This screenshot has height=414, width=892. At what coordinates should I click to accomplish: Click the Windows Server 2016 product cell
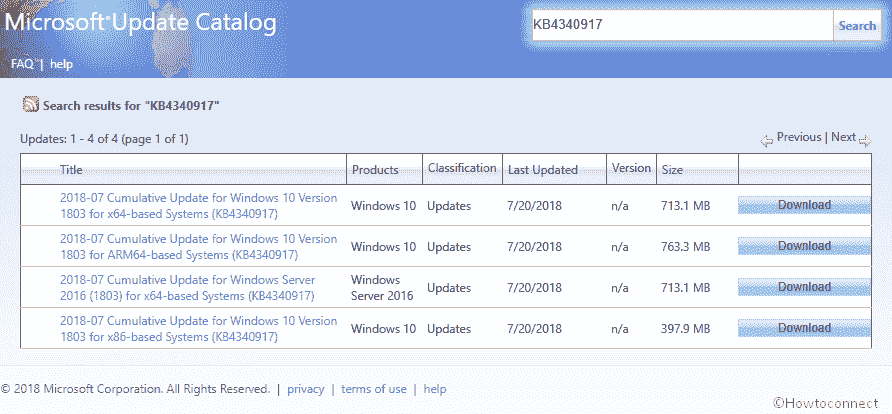tap(382, 288)
